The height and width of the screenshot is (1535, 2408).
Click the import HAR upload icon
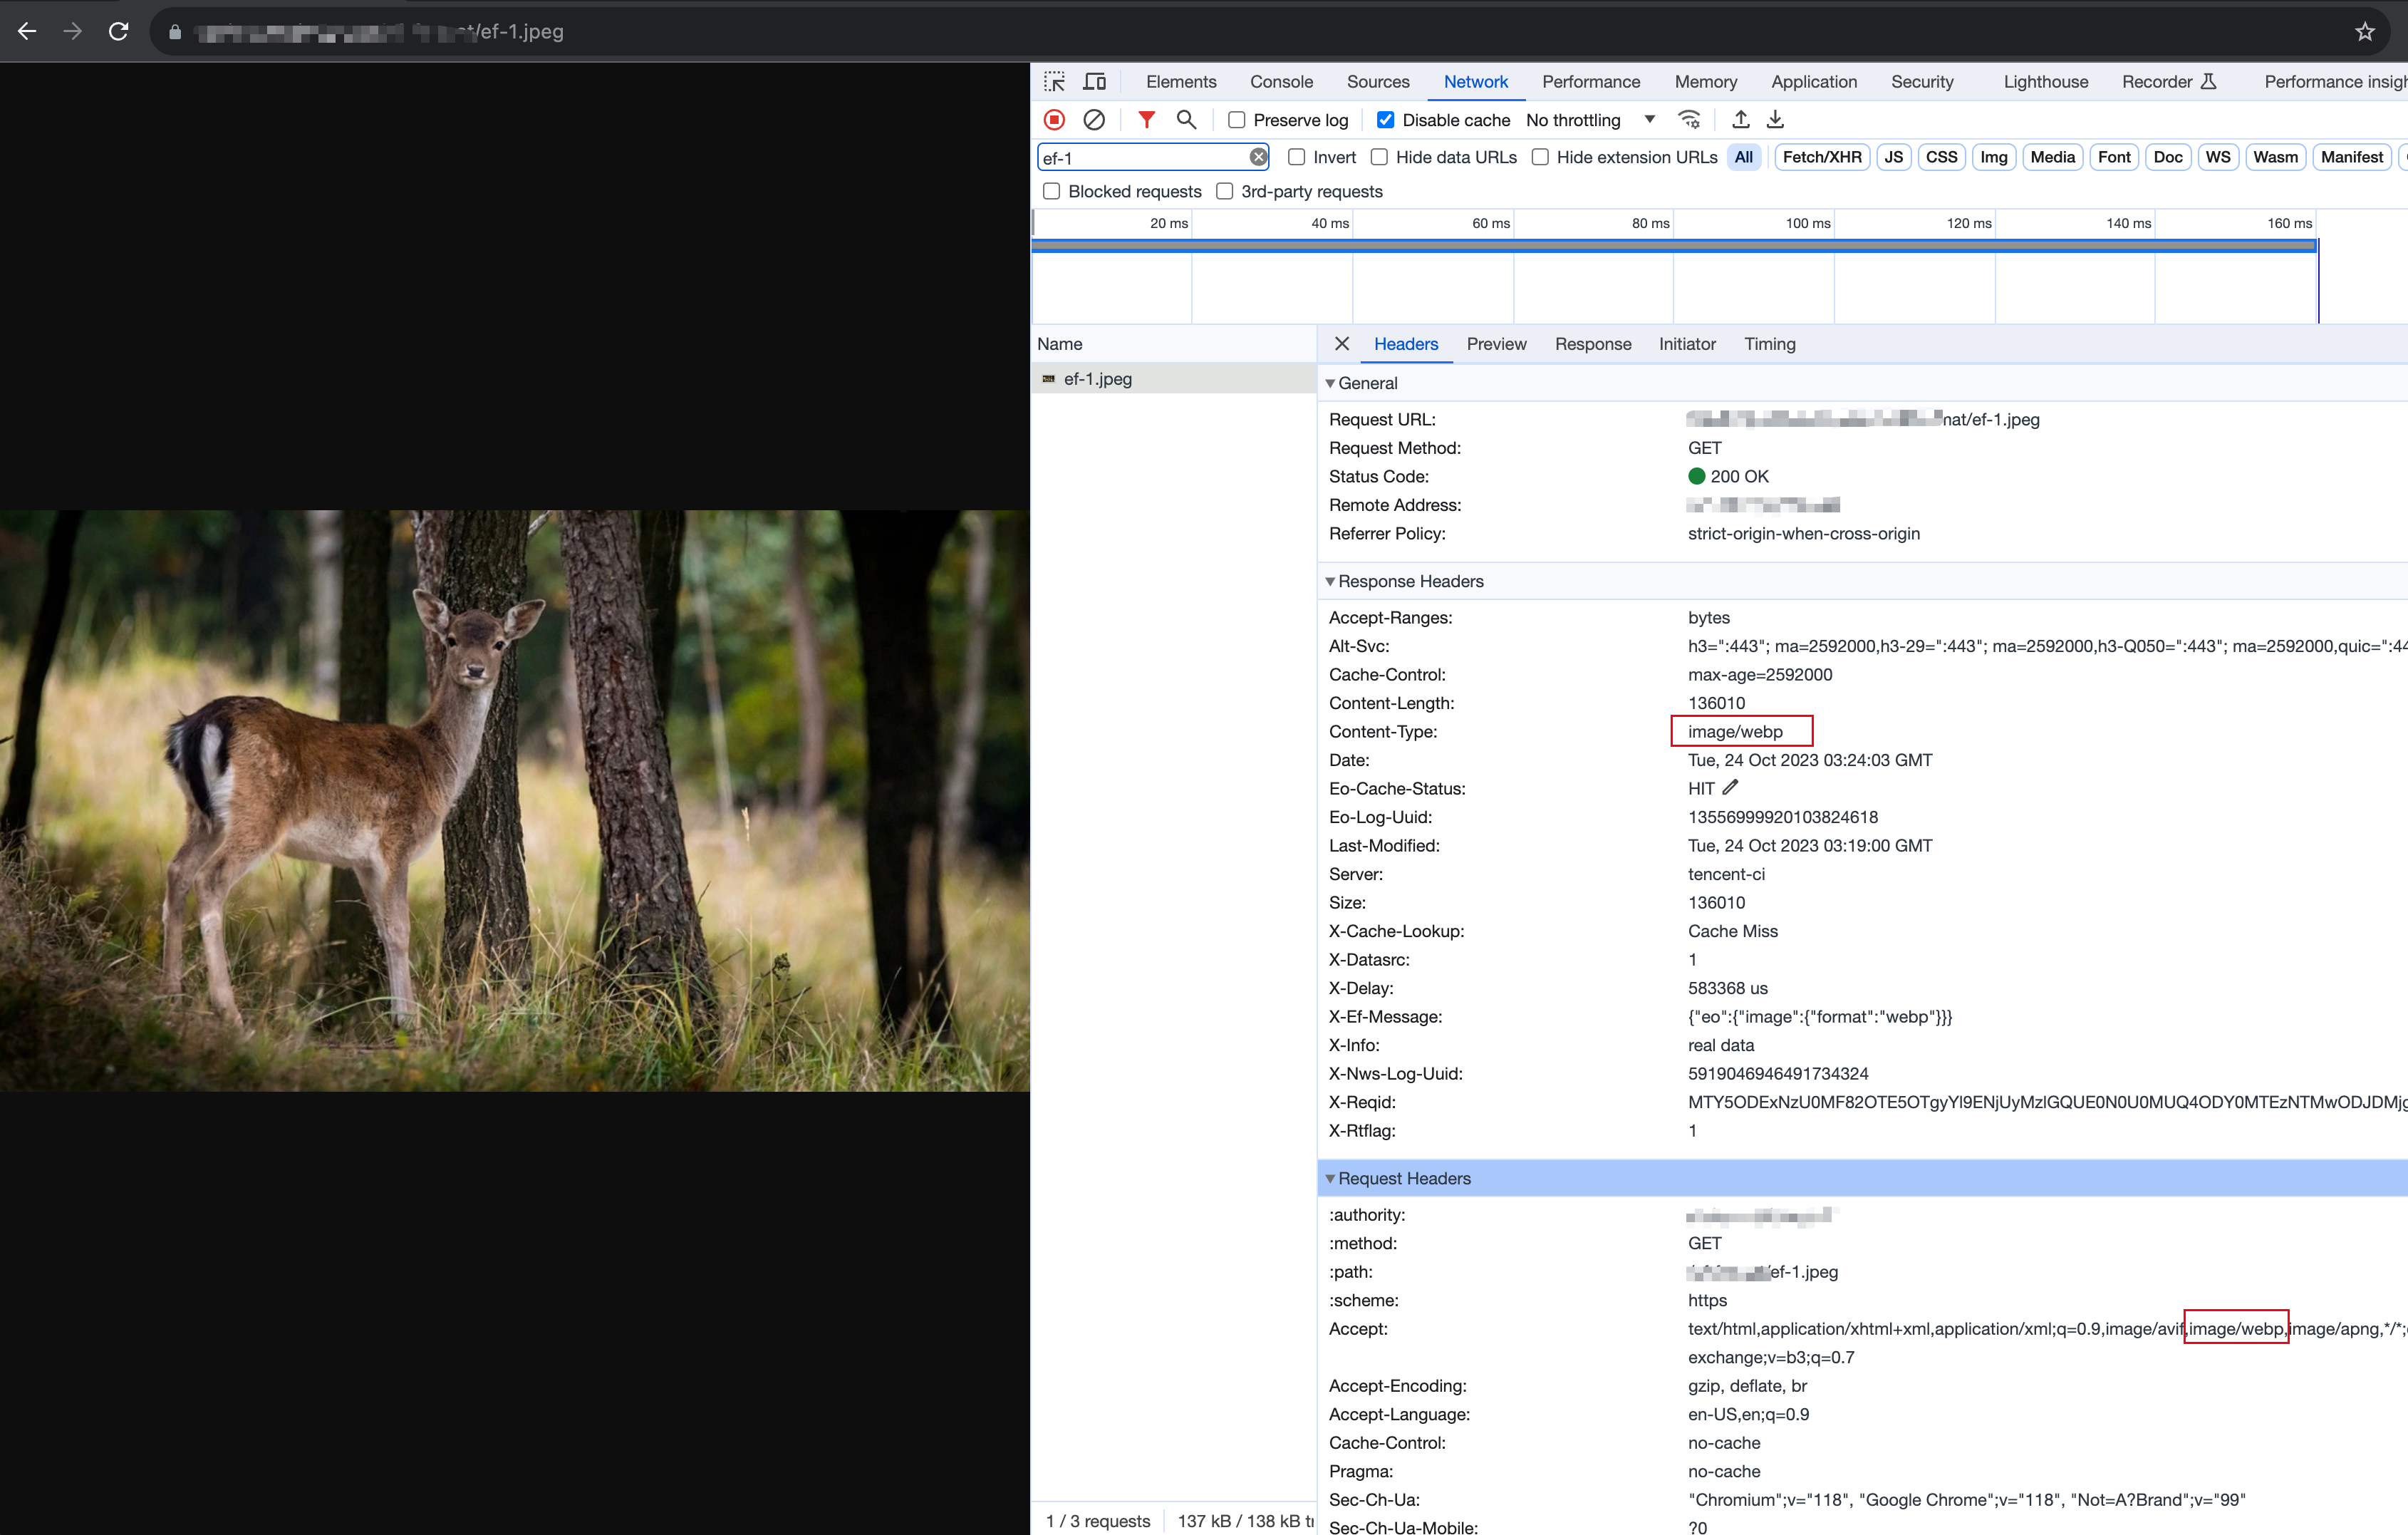[1741, 120]
